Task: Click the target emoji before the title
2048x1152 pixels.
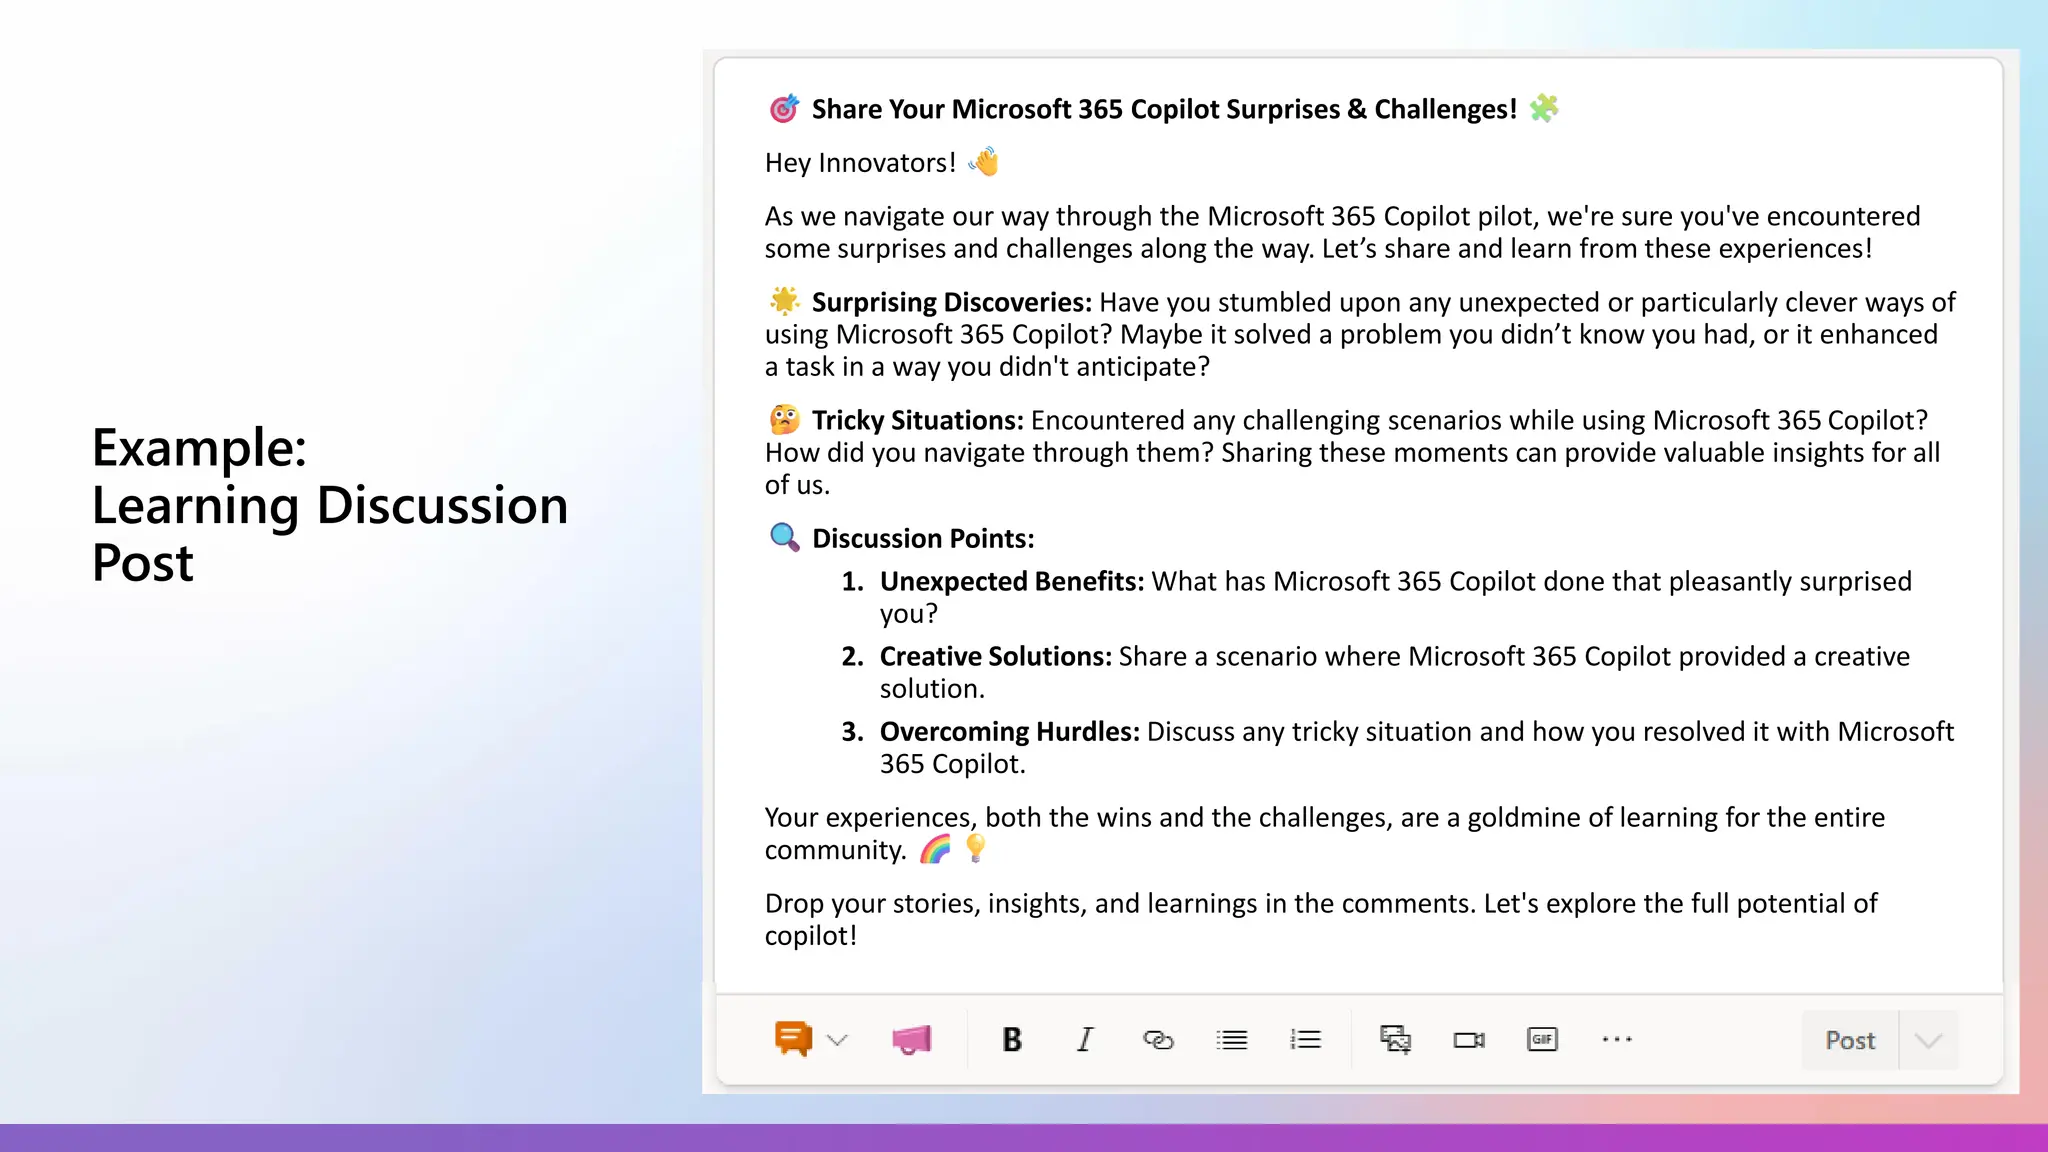Action: 784,108
